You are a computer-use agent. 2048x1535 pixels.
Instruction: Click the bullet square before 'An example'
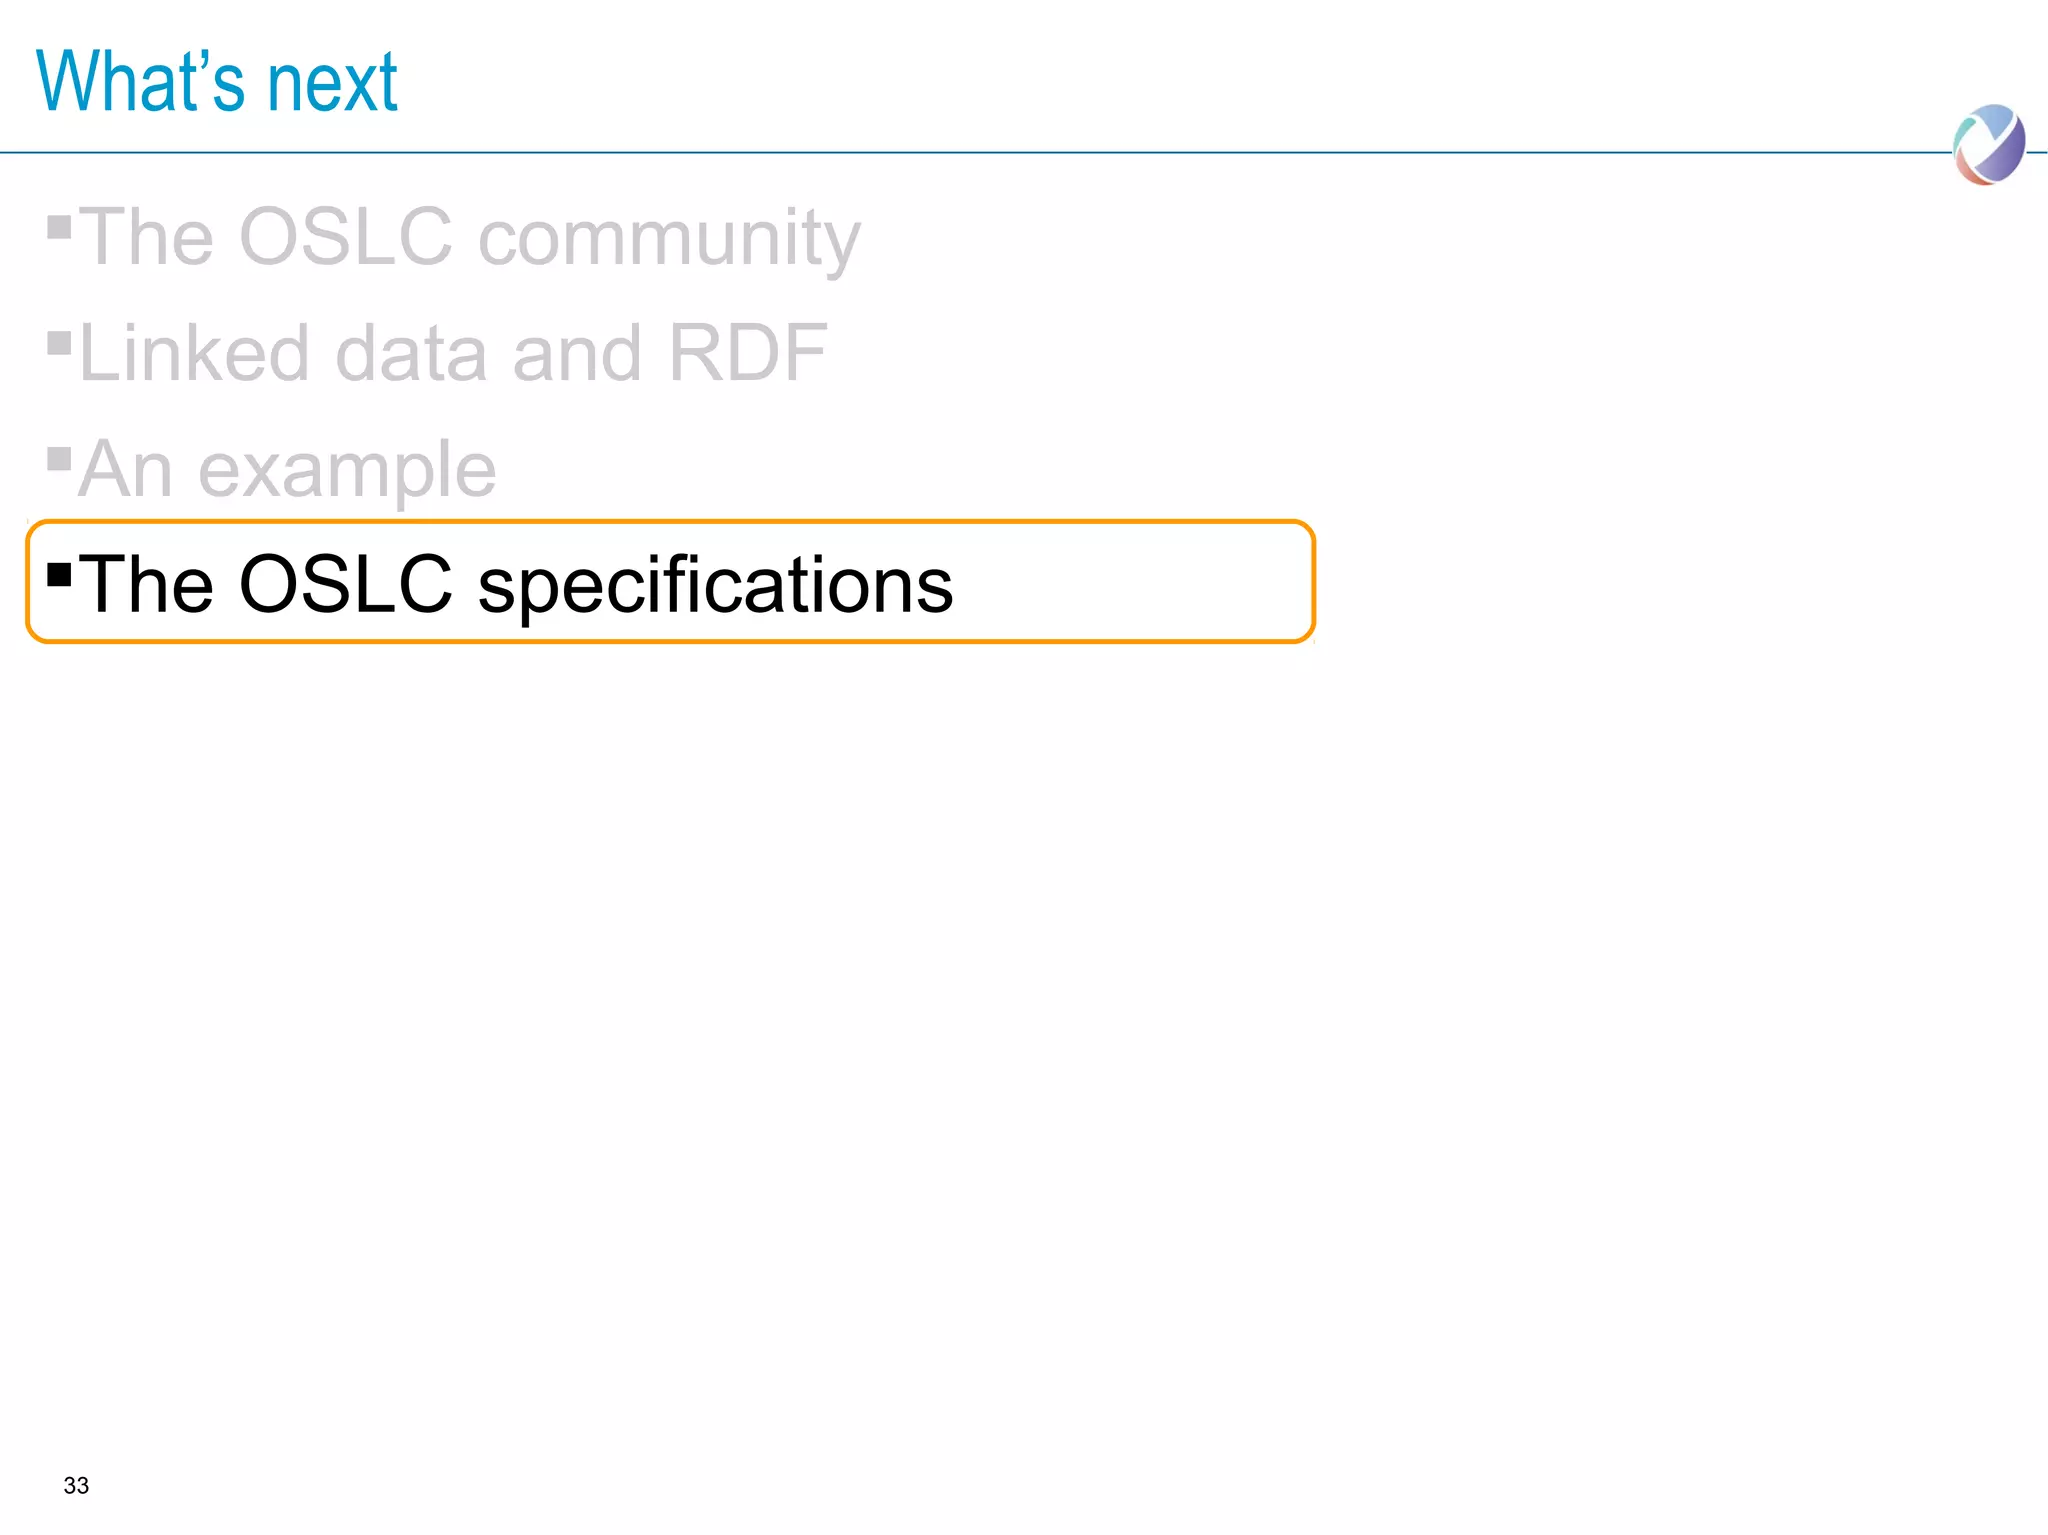59,459
